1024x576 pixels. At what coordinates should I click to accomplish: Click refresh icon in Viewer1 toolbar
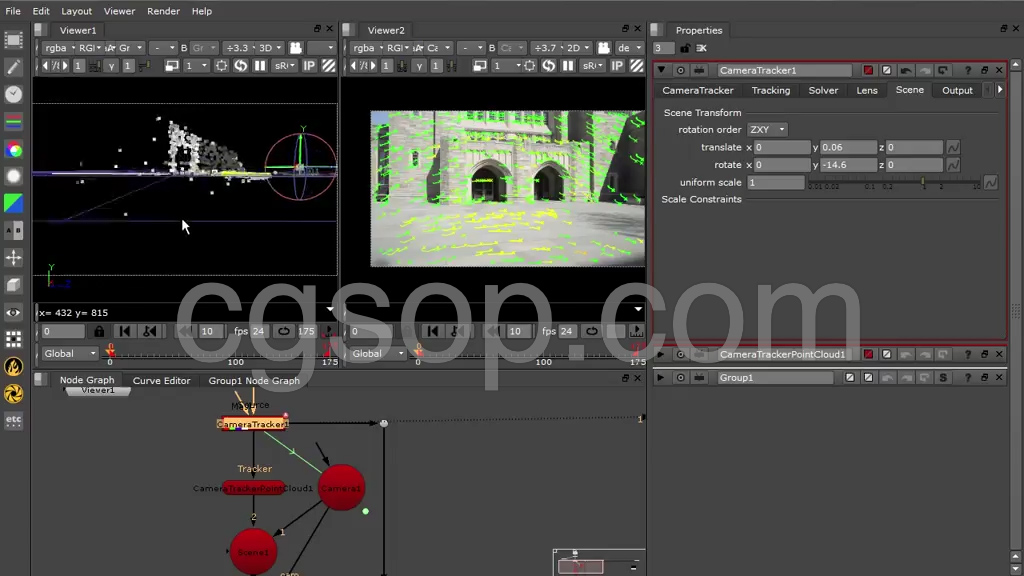click(x=241, y=66)
